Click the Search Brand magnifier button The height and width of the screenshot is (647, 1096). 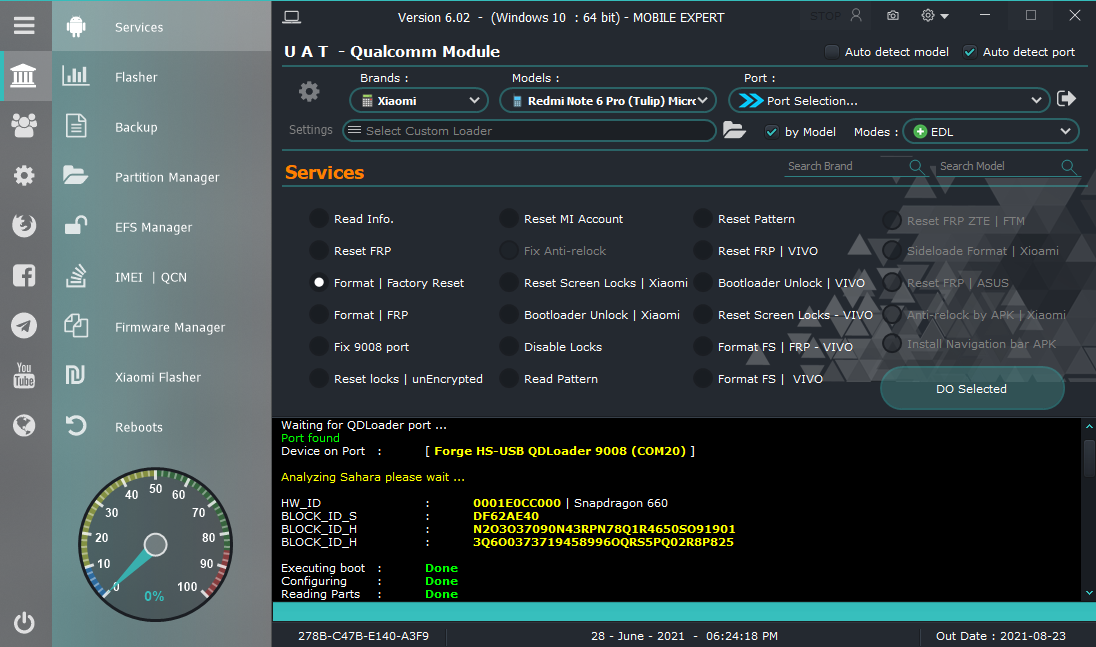pyautogui.click(x=916, y=166)
